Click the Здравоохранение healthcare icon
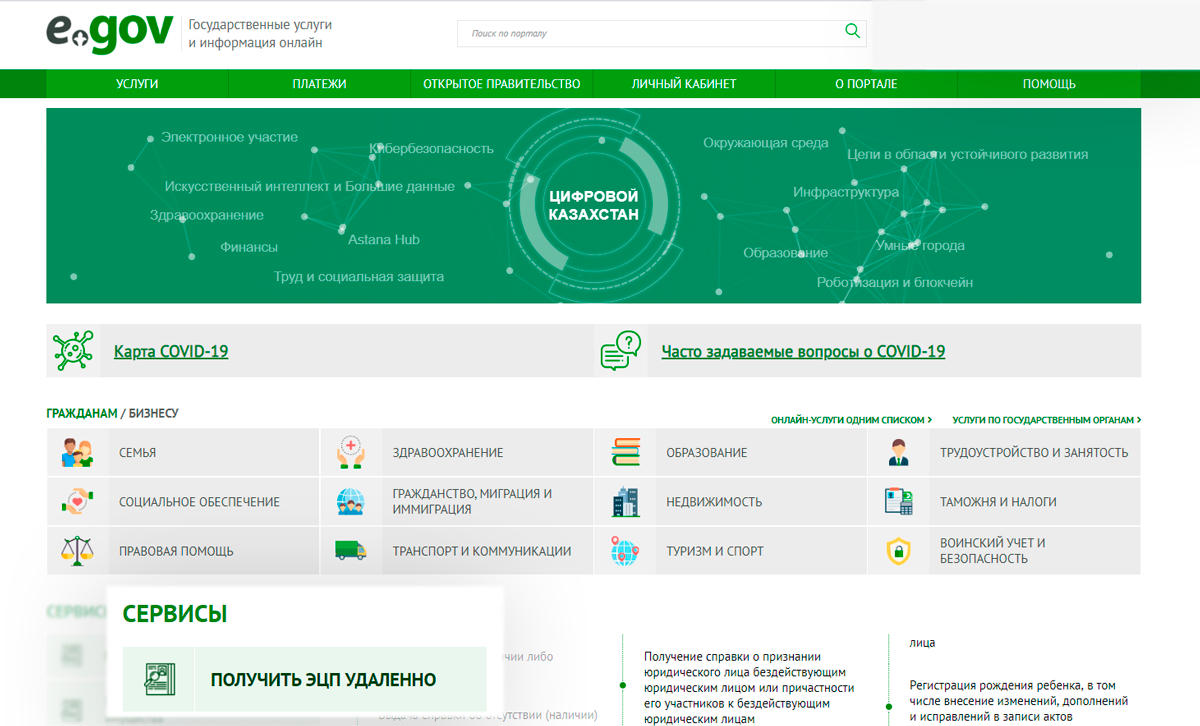This screenshot has height=726, width=1200. pyautogui.click(x=351, y=453)
